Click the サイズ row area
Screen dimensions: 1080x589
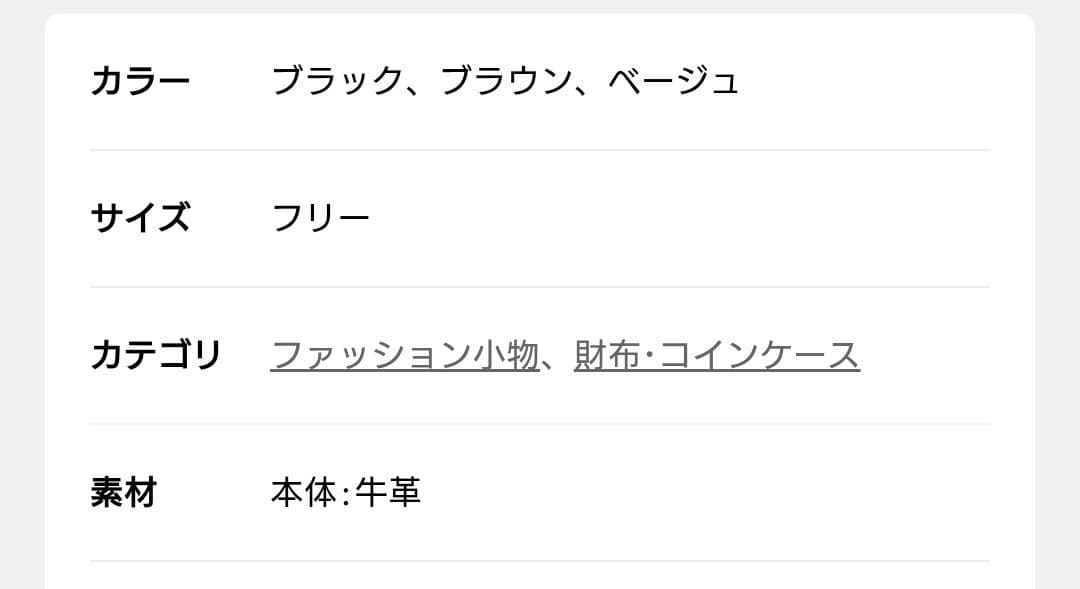[540, 216]
